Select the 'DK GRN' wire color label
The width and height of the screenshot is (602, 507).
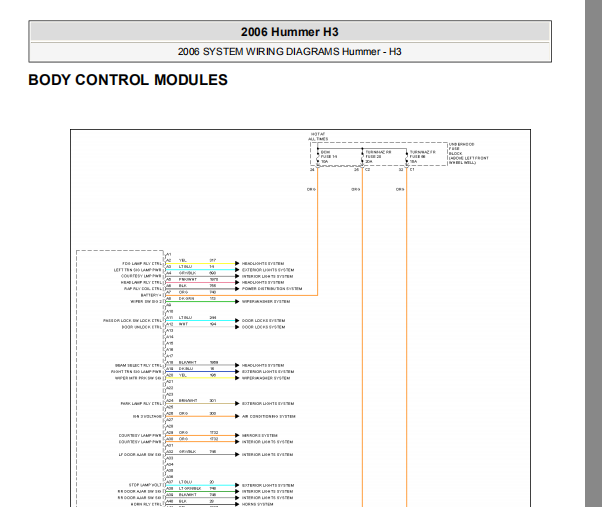click(x=186, y=298)
